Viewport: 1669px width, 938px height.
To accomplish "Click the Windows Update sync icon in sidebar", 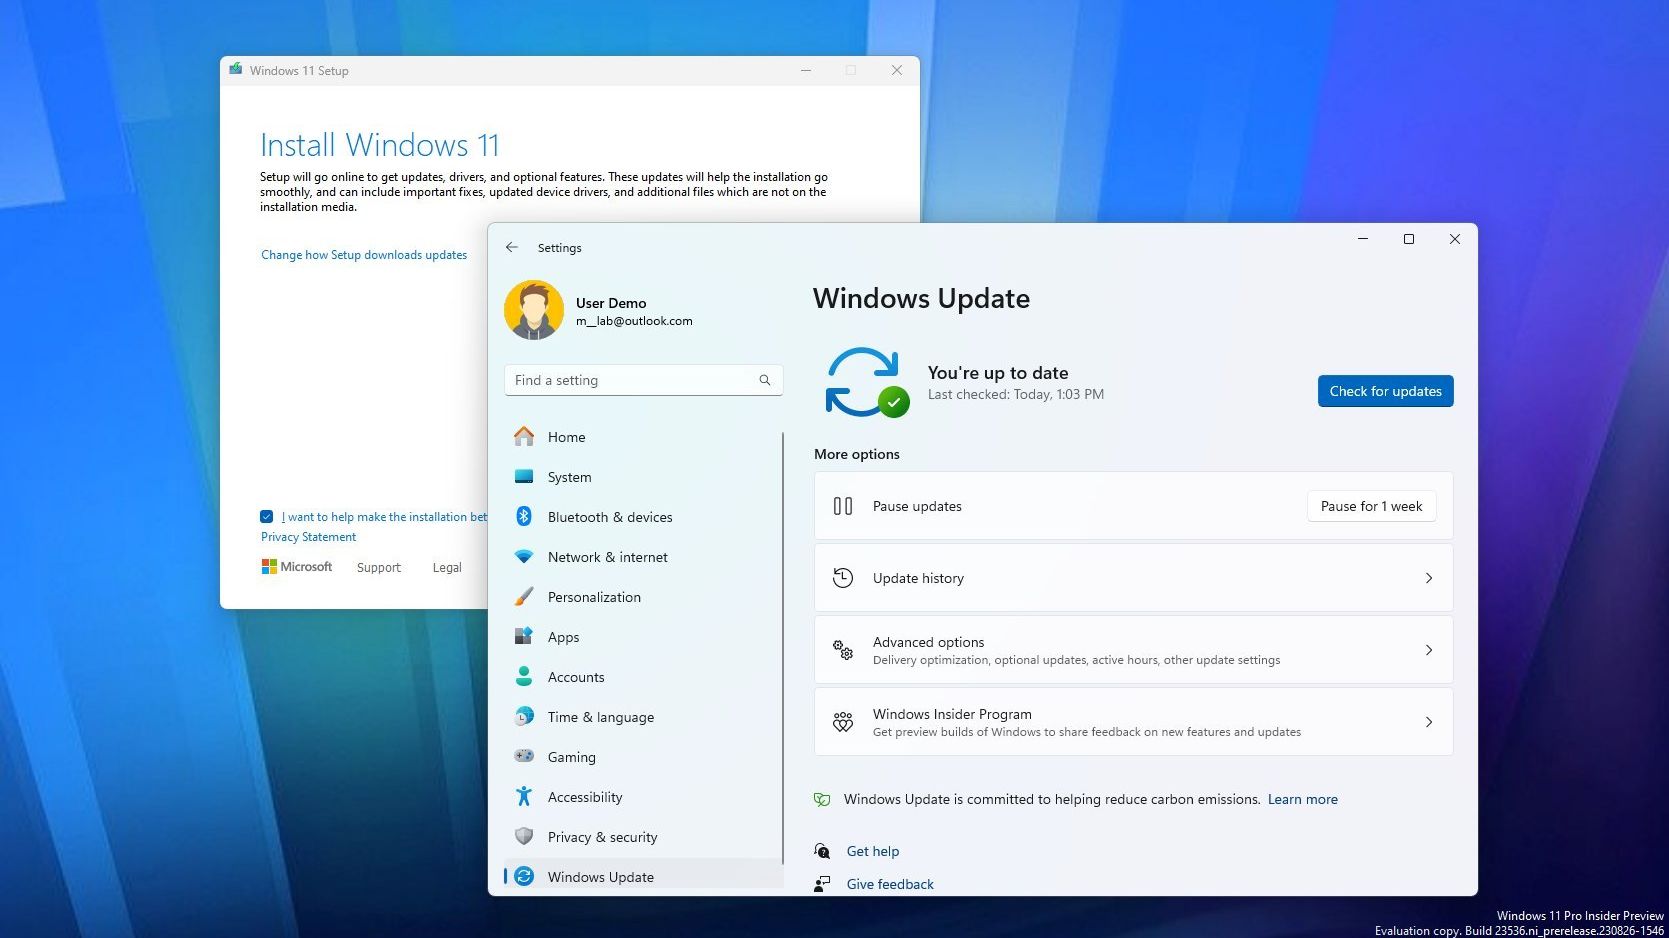I will point(524,876).
